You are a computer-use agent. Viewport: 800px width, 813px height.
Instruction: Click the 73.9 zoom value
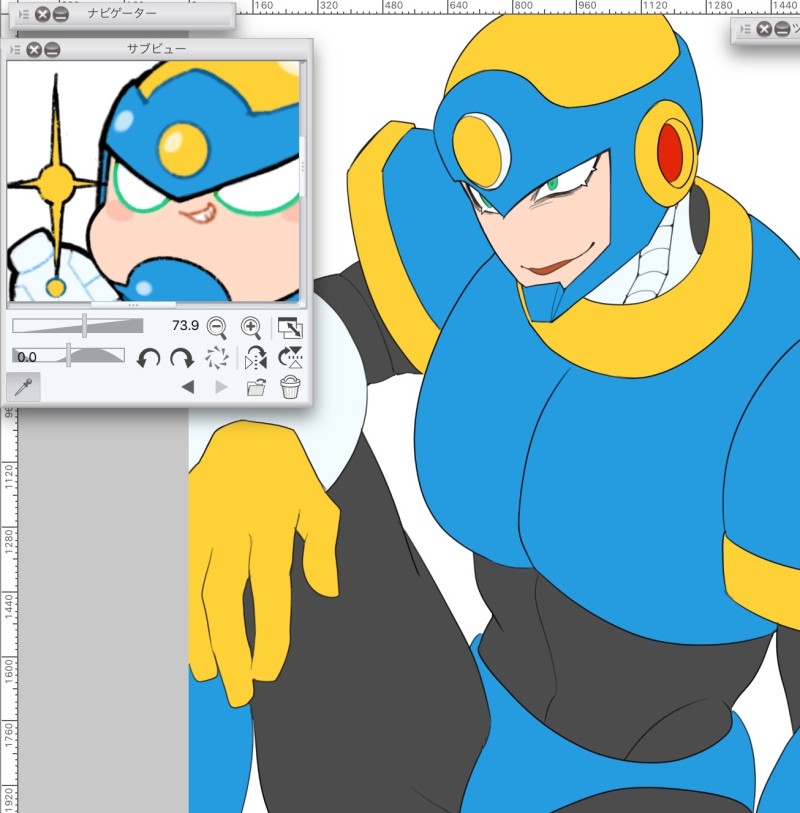point(185,325)
